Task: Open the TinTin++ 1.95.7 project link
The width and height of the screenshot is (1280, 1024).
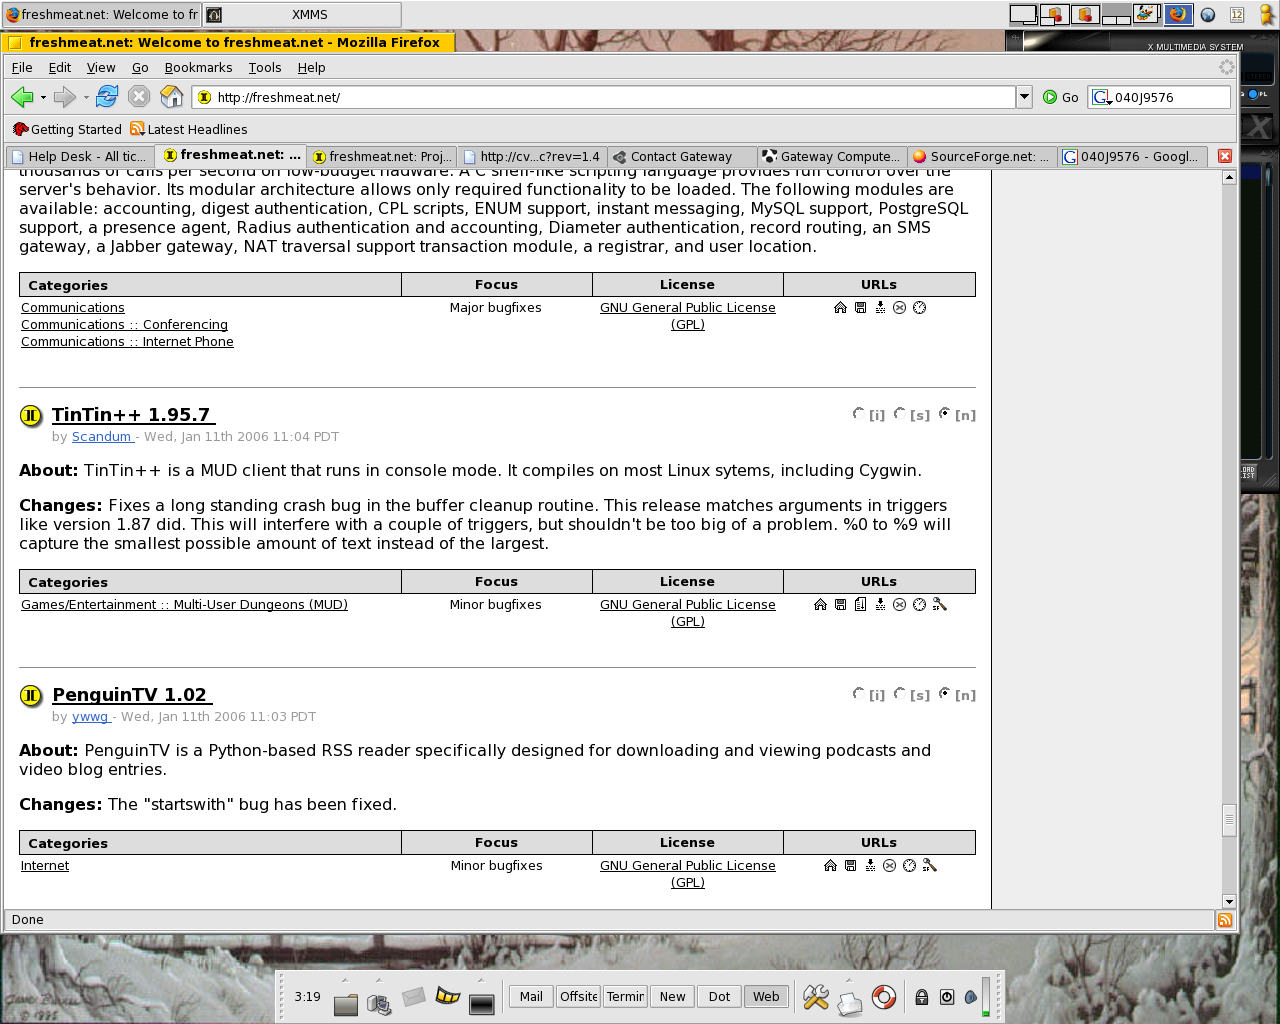Action: 133,415
